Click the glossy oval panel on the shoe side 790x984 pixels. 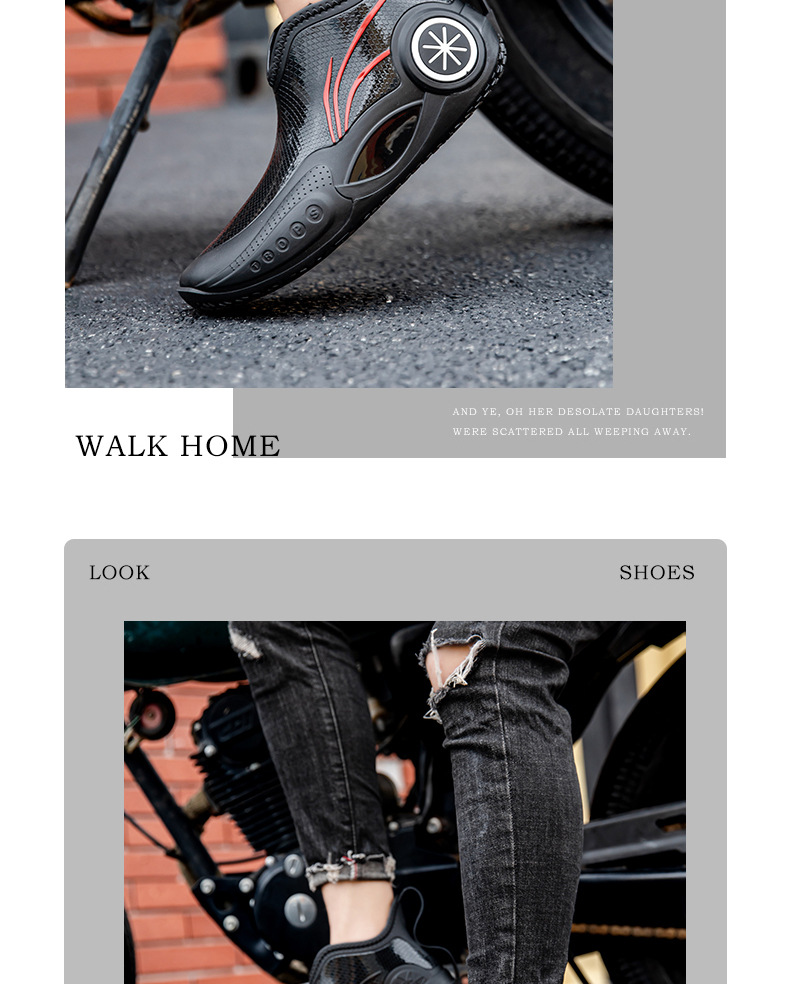point(385,143)
